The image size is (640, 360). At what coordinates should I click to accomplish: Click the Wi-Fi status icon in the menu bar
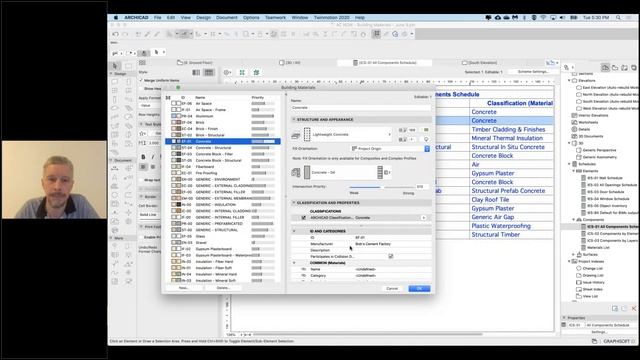(543, 18)
